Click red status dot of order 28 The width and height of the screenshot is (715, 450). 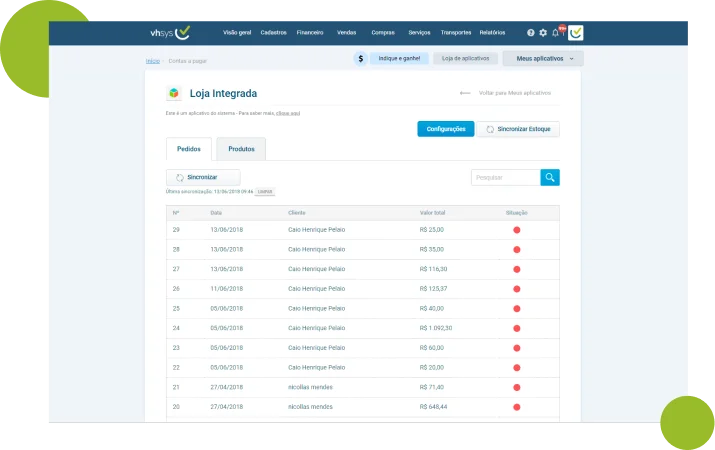coord(517,249)
